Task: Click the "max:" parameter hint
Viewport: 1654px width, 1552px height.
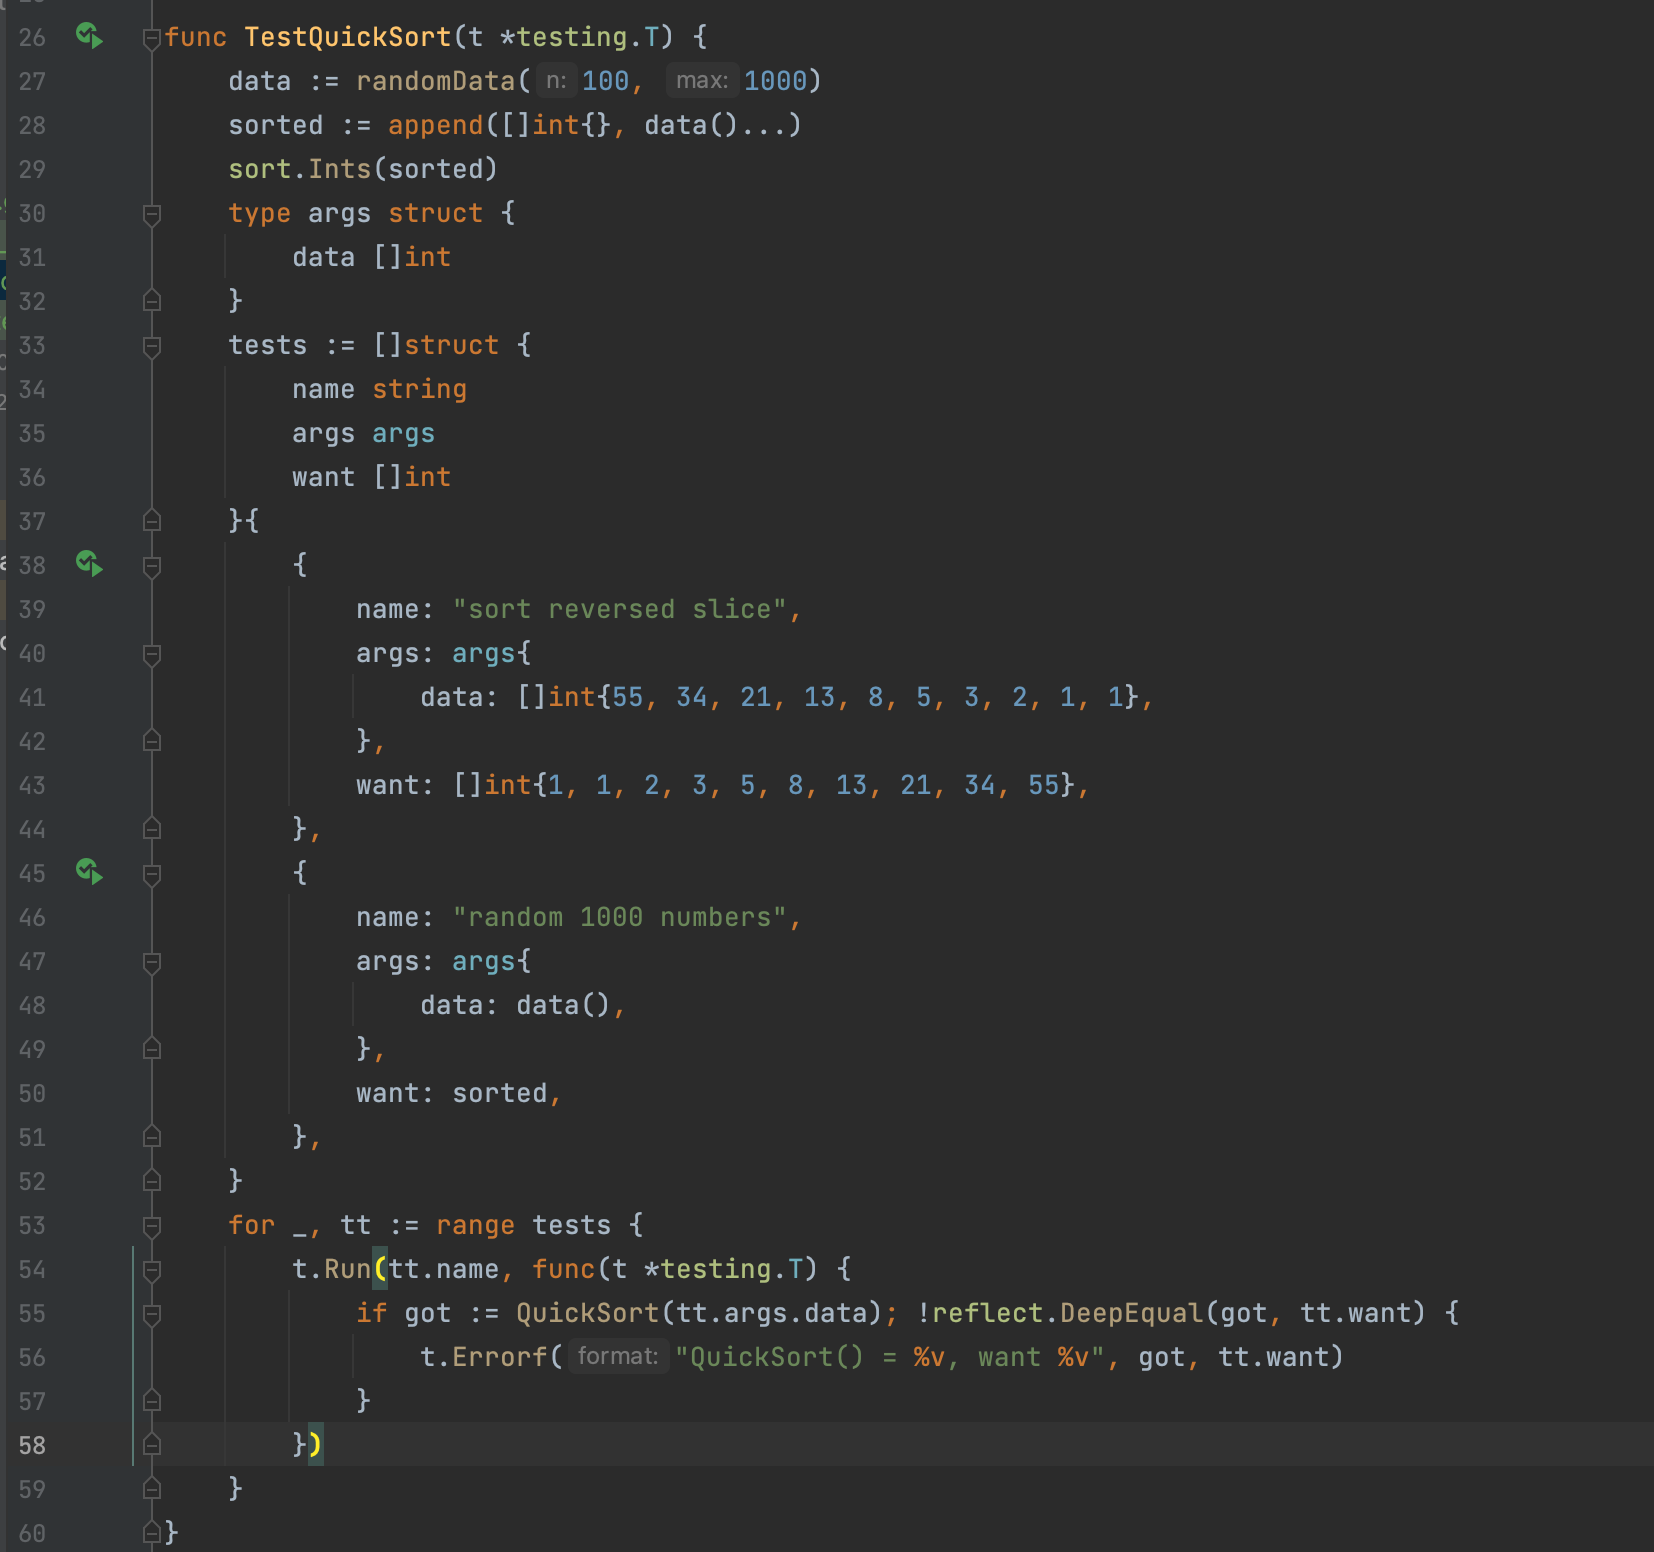Action: pyautogui.click(x=701, y=81)
